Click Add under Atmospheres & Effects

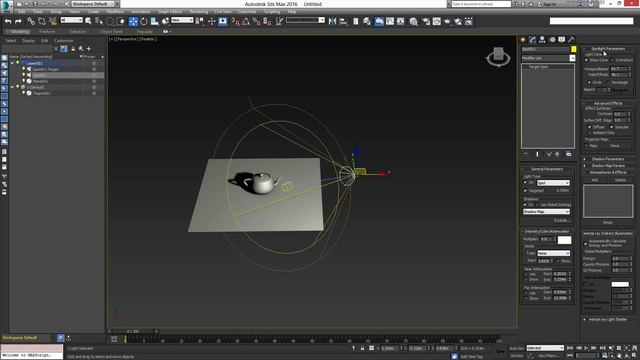point(595,180)
